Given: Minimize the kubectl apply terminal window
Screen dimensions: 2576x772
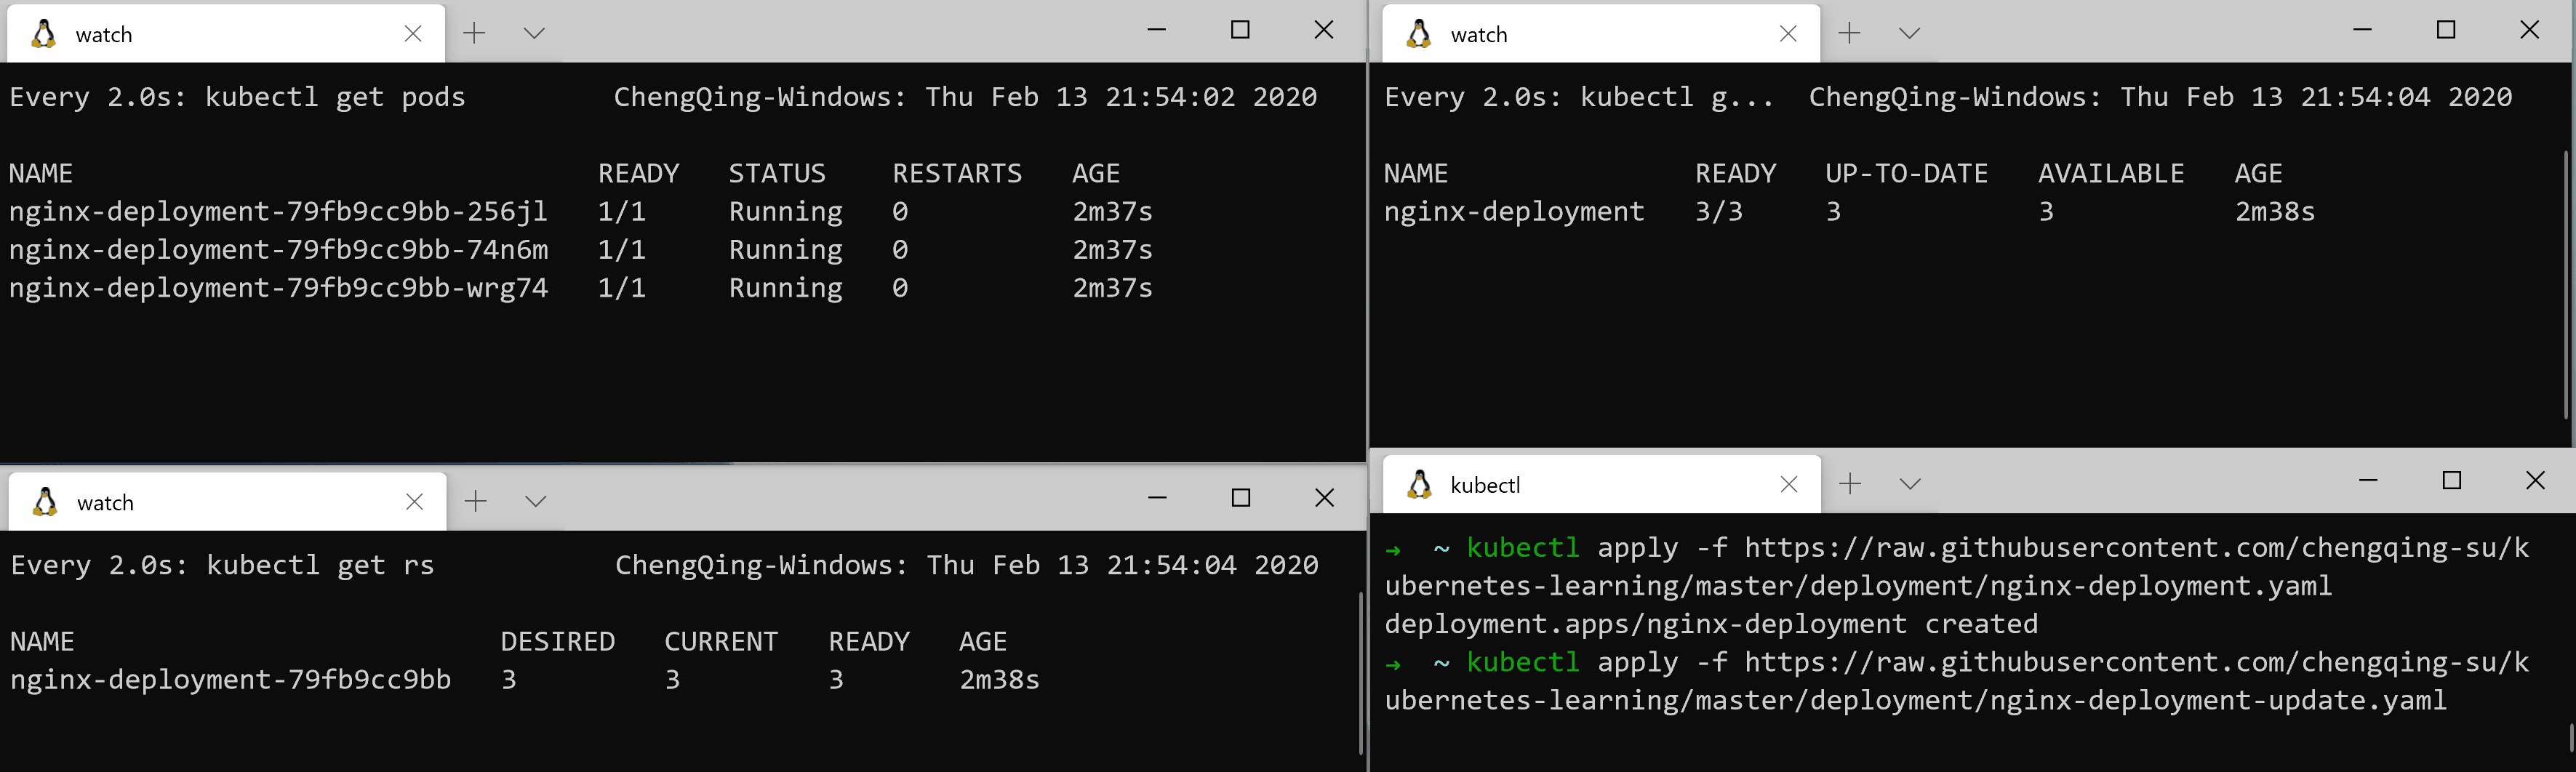Looking at the screenshot, I should coord(2368,481).
